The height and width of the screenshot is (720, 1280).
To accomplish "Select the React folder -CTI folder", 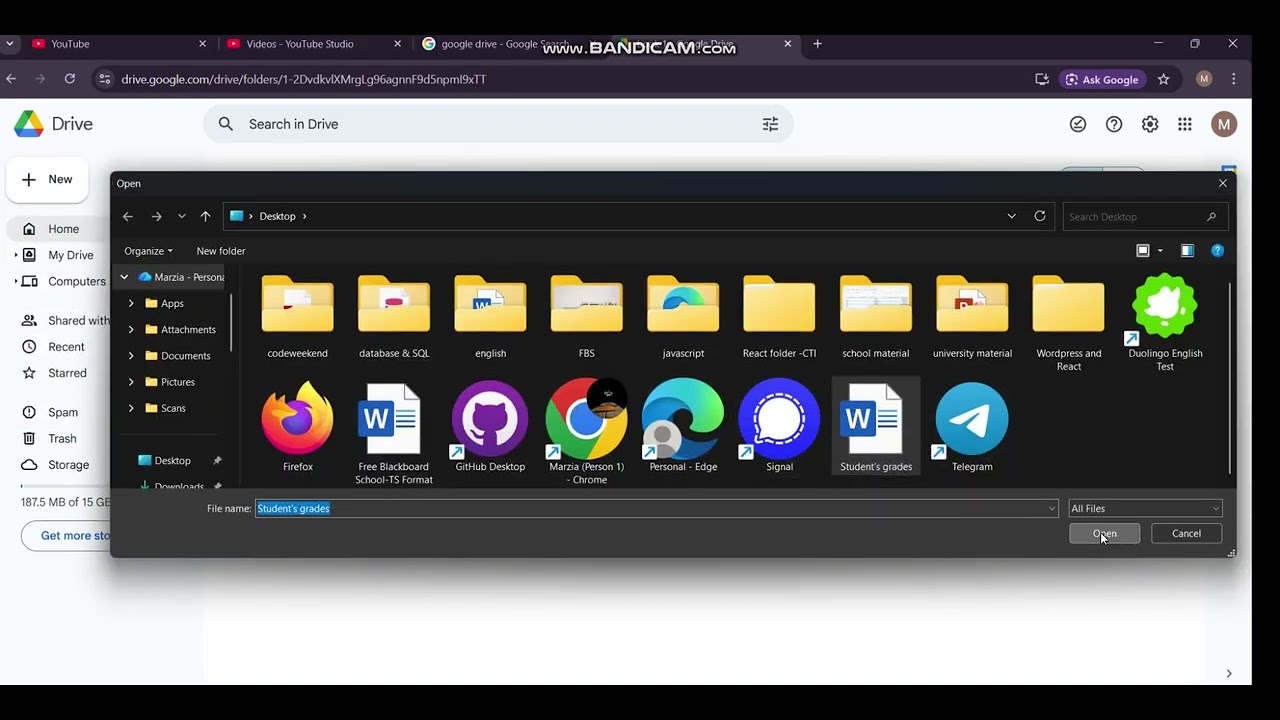I will [x=779, y=317].
